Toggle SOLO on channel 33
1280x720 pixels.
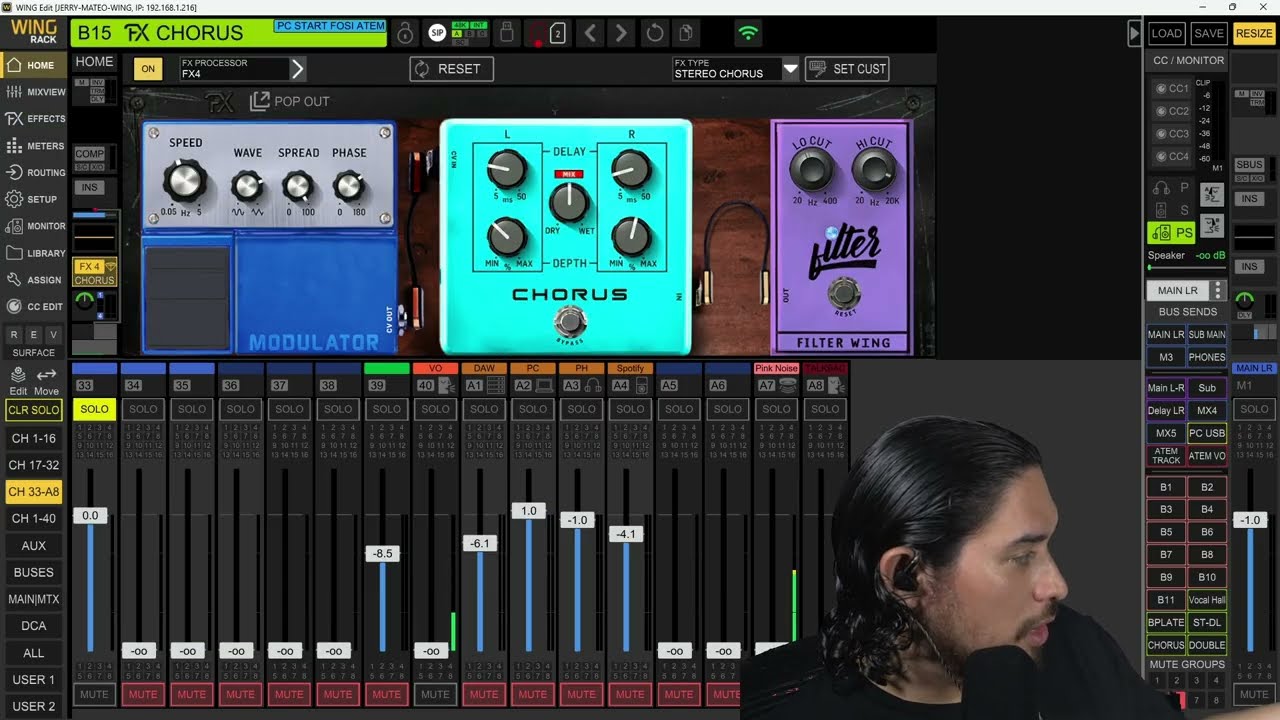(94, 409)
